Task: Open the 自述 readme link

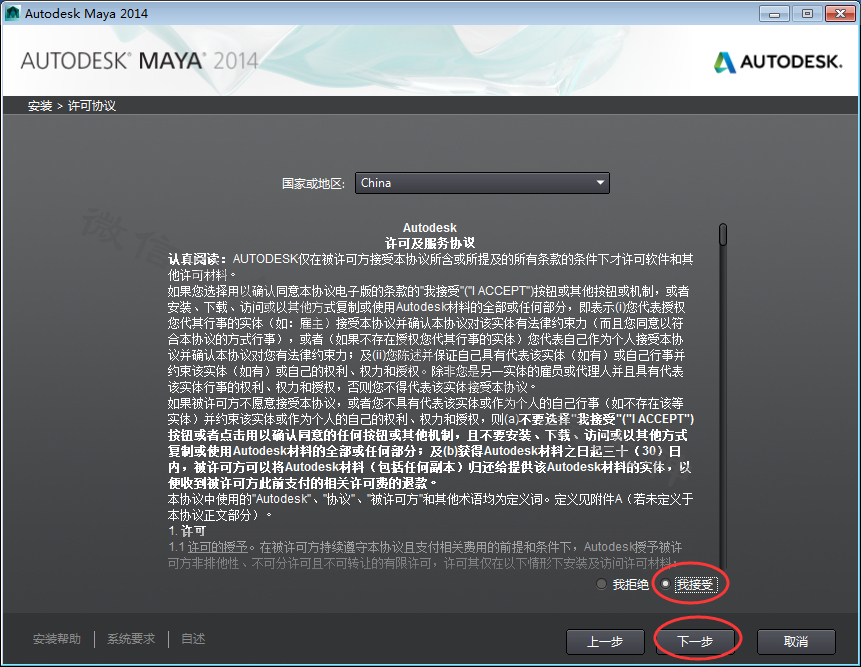Action: [x=193, y=638]
